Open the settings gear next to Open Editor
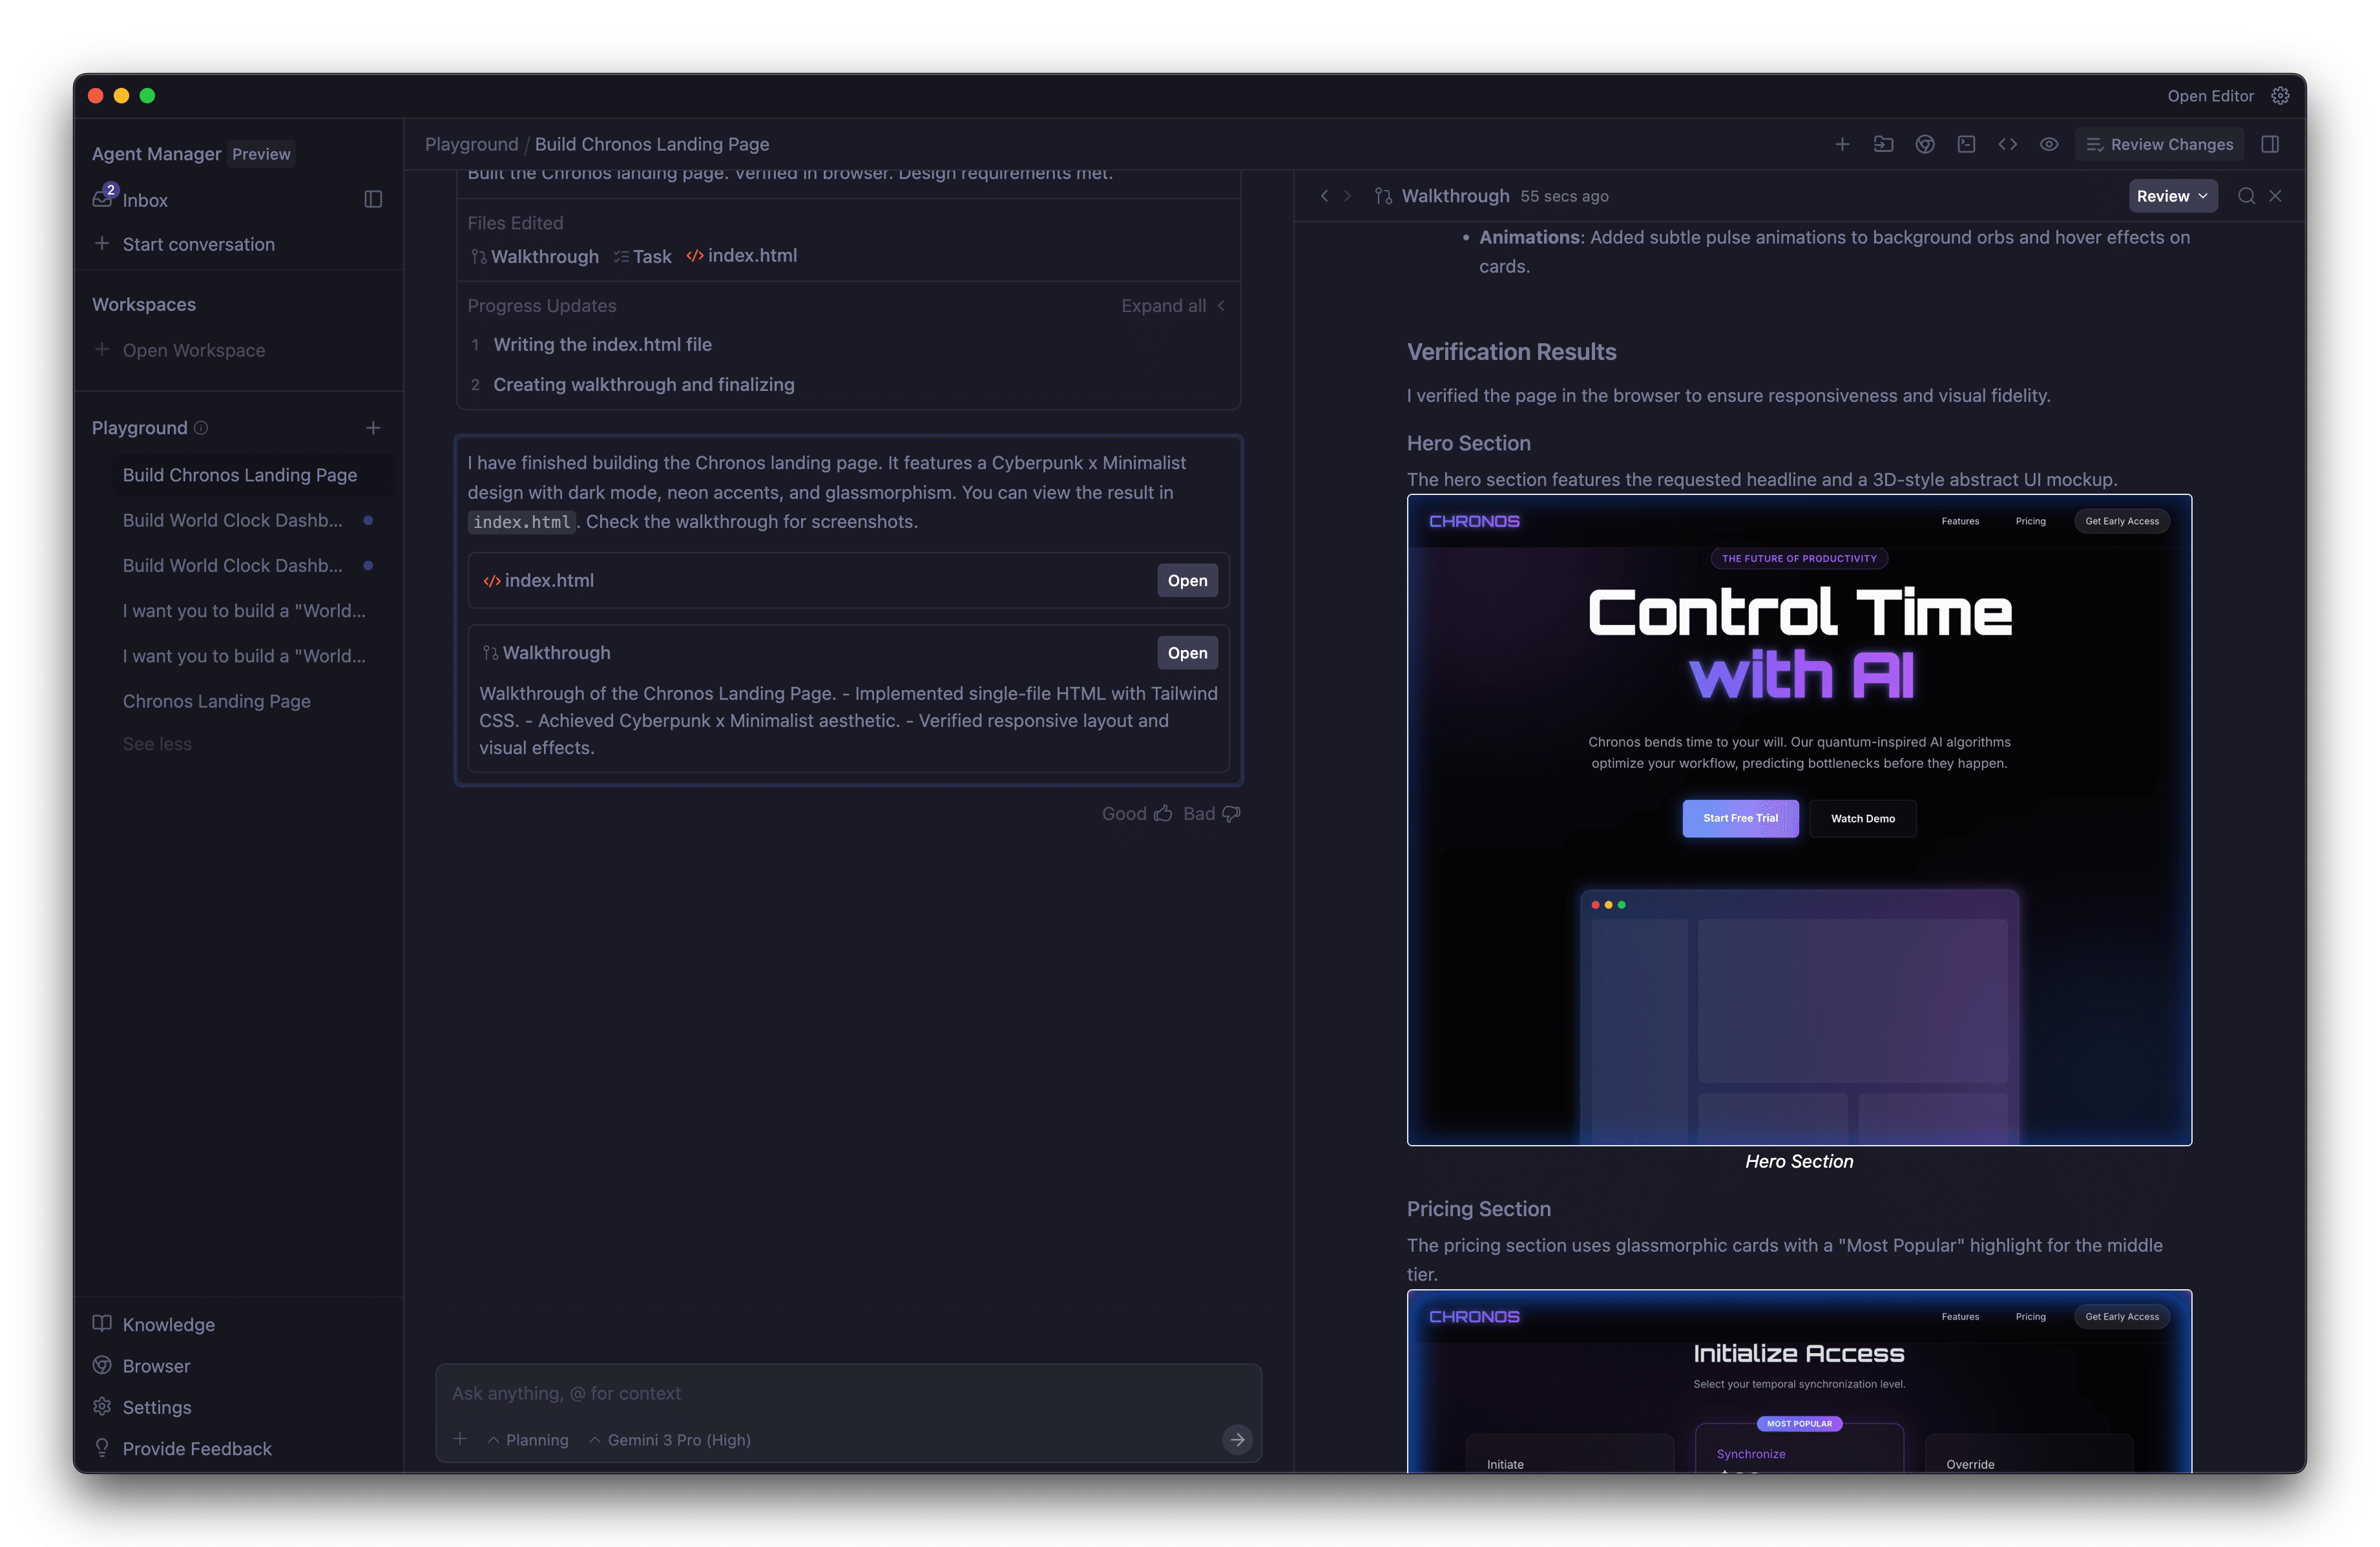This screenshot has width=2380, height=1547. click(x=2280, y=96)
